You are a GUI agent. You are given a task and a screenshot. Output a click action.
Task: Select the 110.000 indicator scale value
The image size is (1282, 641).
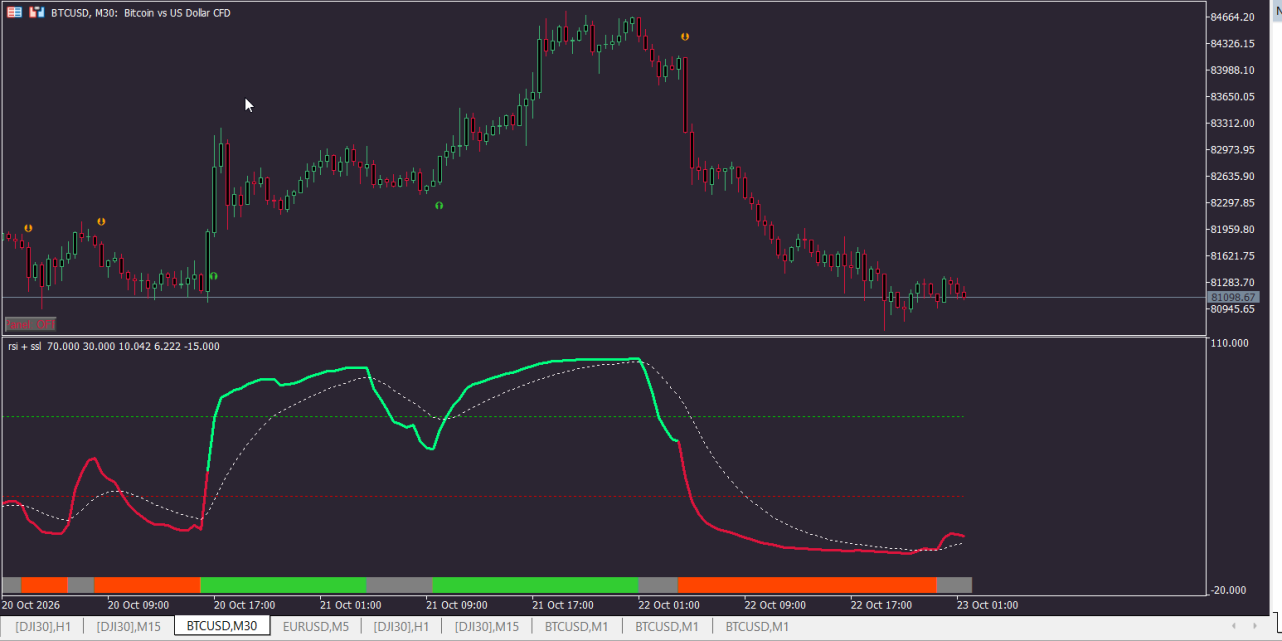tap(1229, 343)
